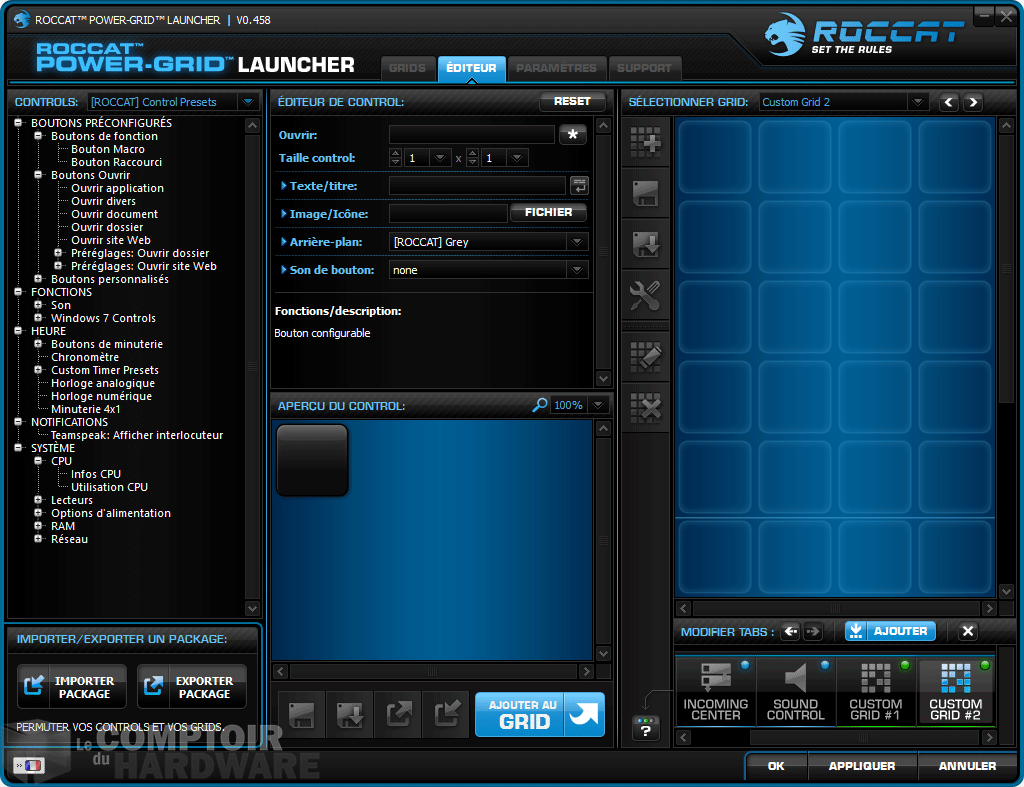This screenshot has height=787, width=1024.
Task: Click the delete grid X icon
Action: pos(645,407)
